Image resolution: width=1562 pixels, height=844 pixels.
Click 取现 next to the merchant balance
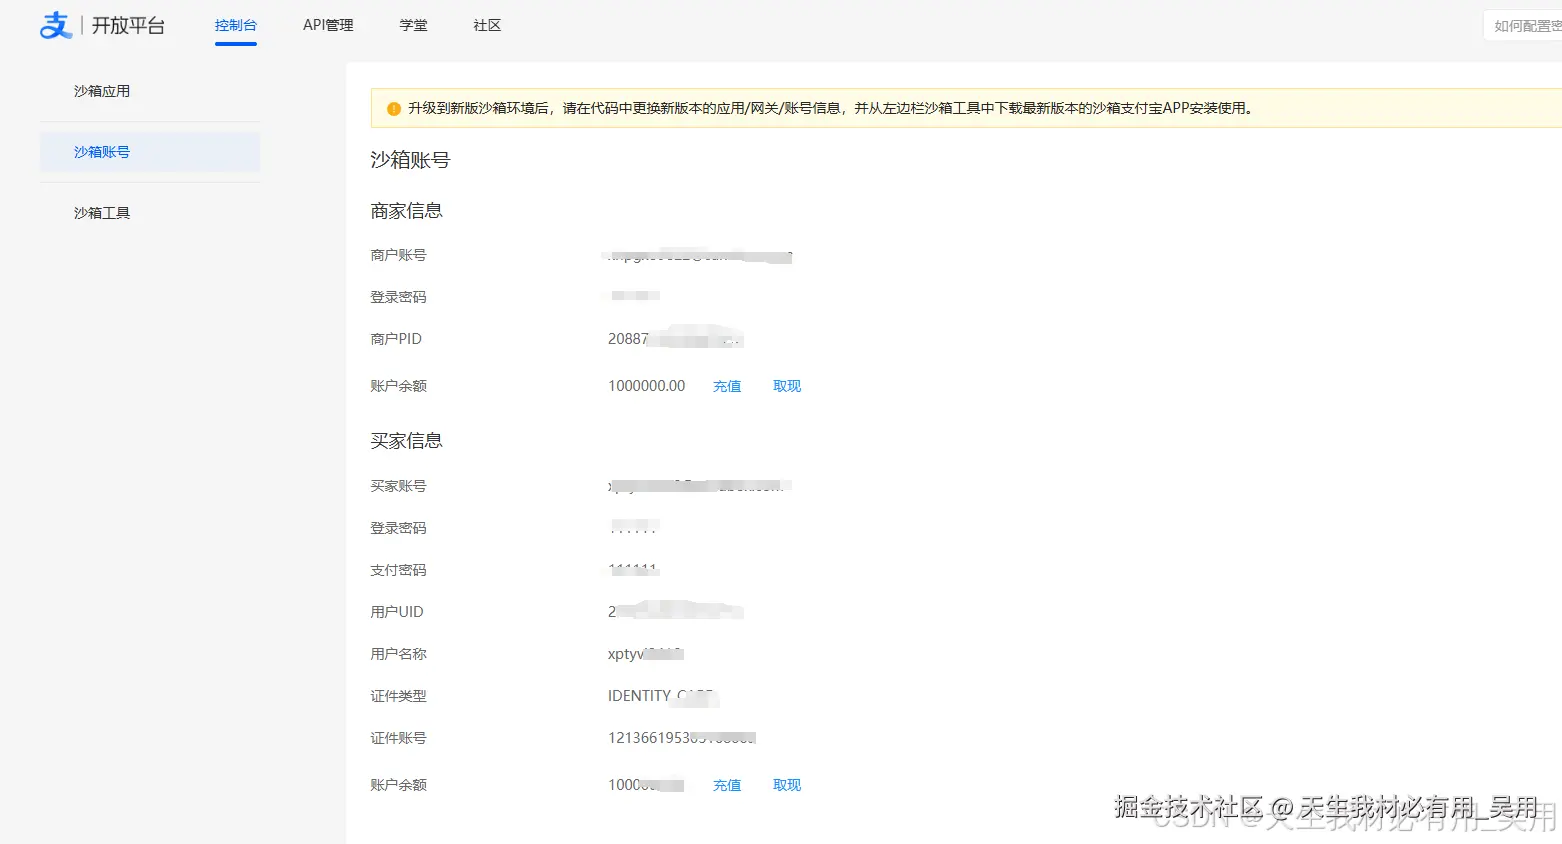click(x=787, y=385)
